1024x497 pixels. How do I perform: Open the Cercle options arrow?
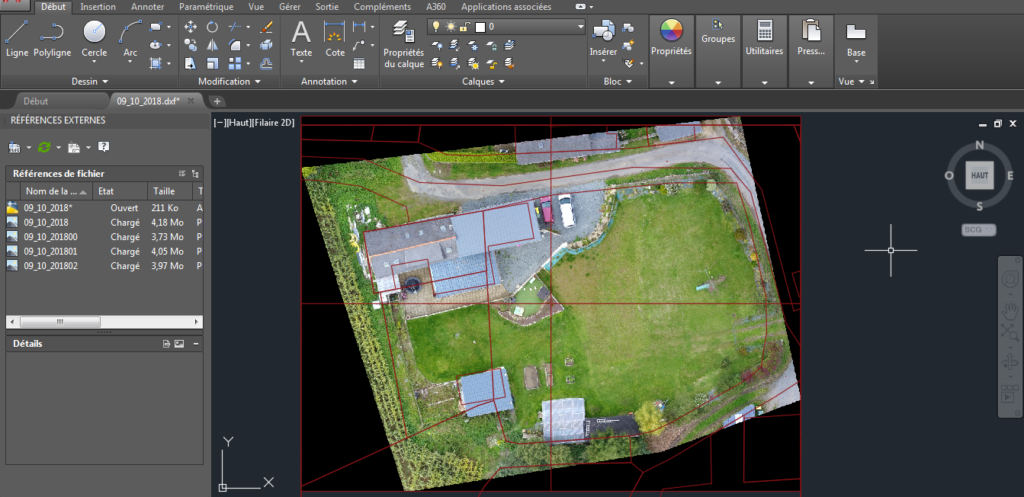pyautogui.click(x=94, y=61)
